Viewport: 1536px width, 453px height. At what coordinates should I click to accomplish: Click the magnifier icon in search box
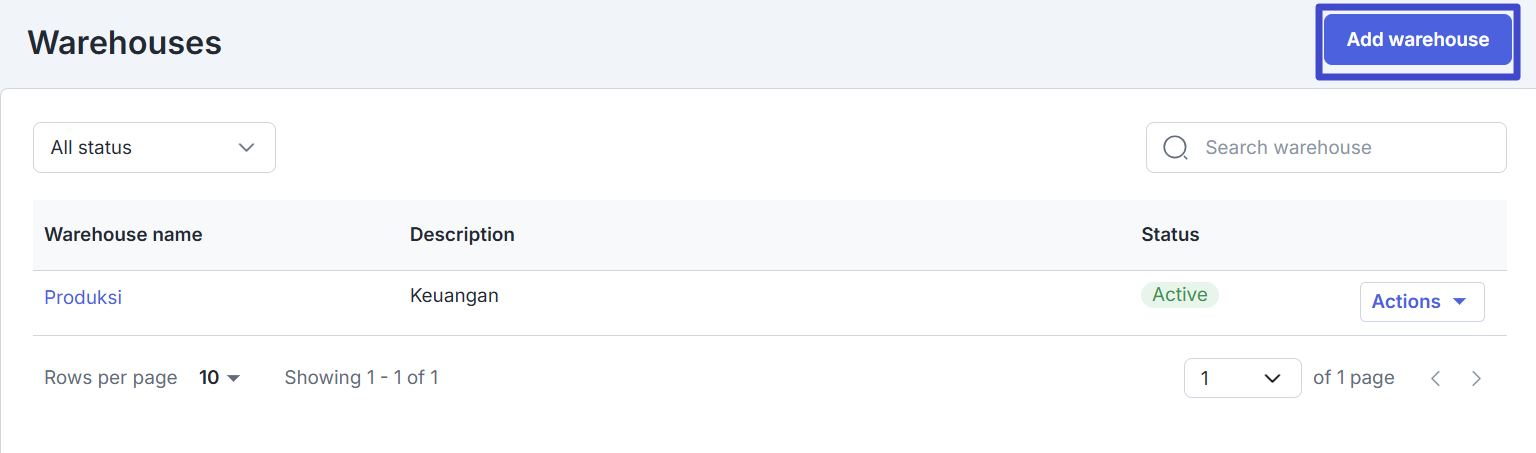[1176, 148]
